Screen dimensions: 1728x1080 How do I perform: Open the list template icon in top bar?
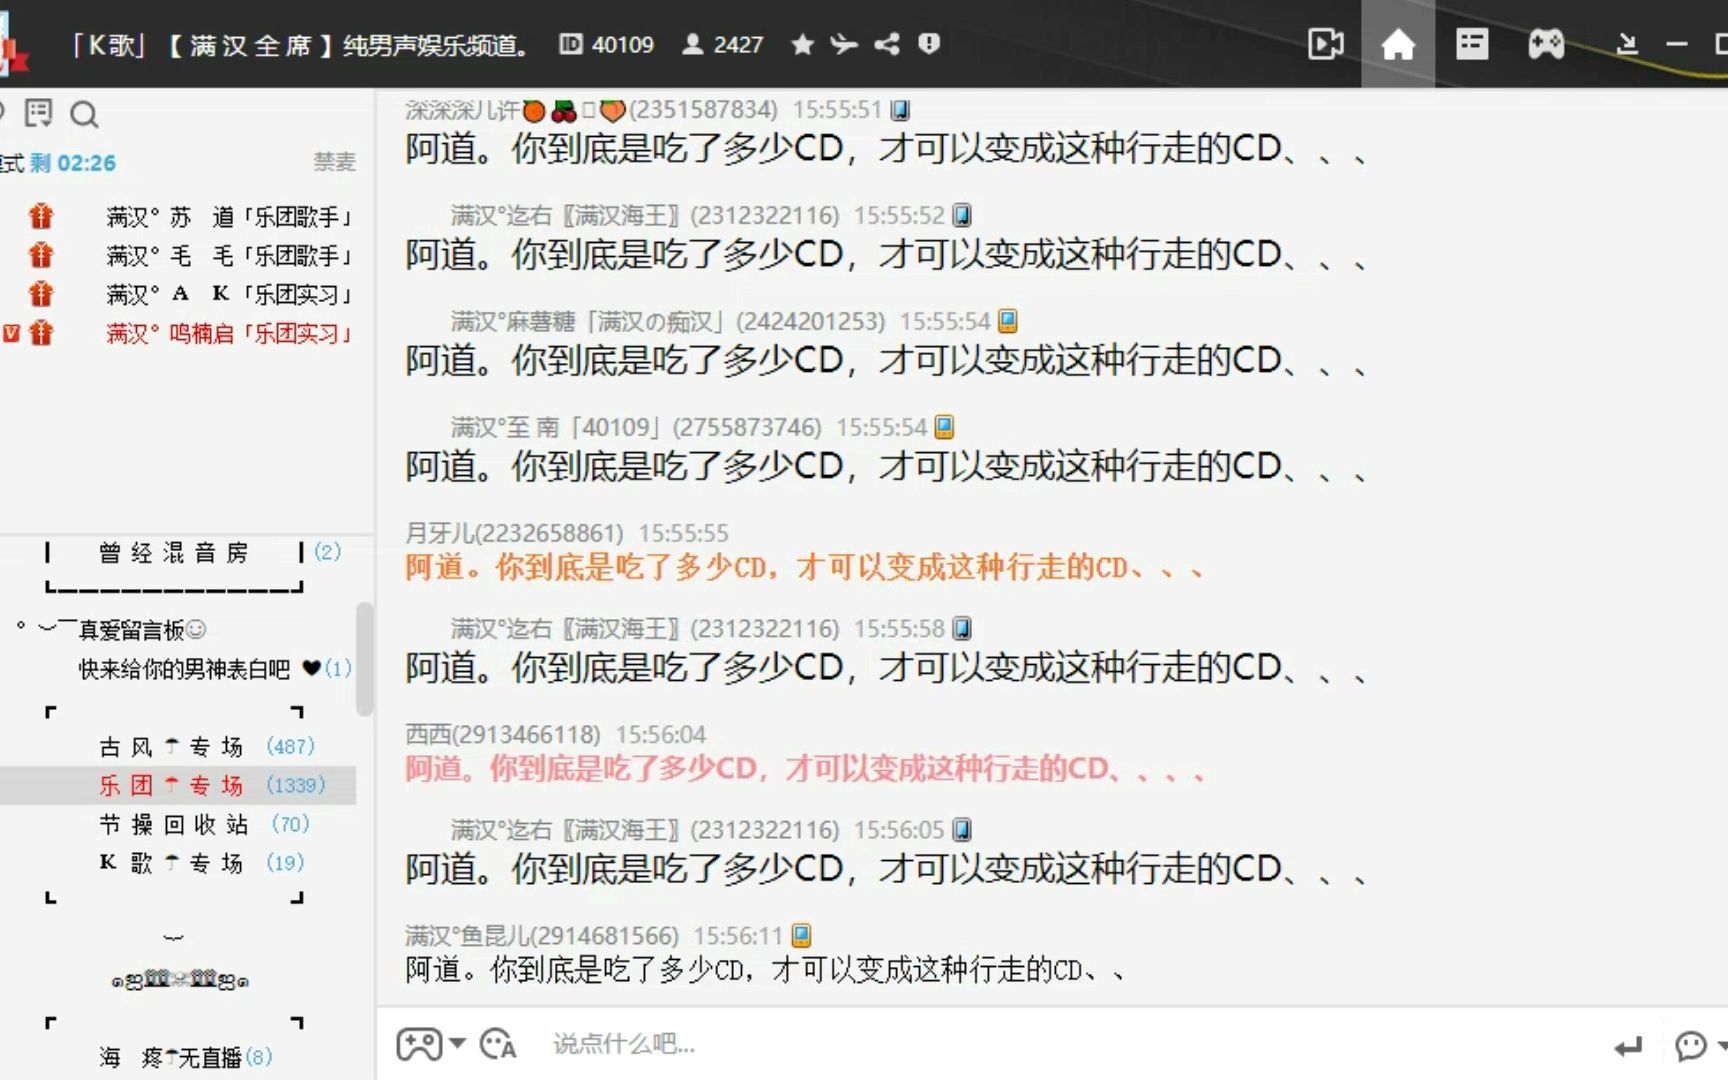pyautogui.click(x=1472, y=44)
